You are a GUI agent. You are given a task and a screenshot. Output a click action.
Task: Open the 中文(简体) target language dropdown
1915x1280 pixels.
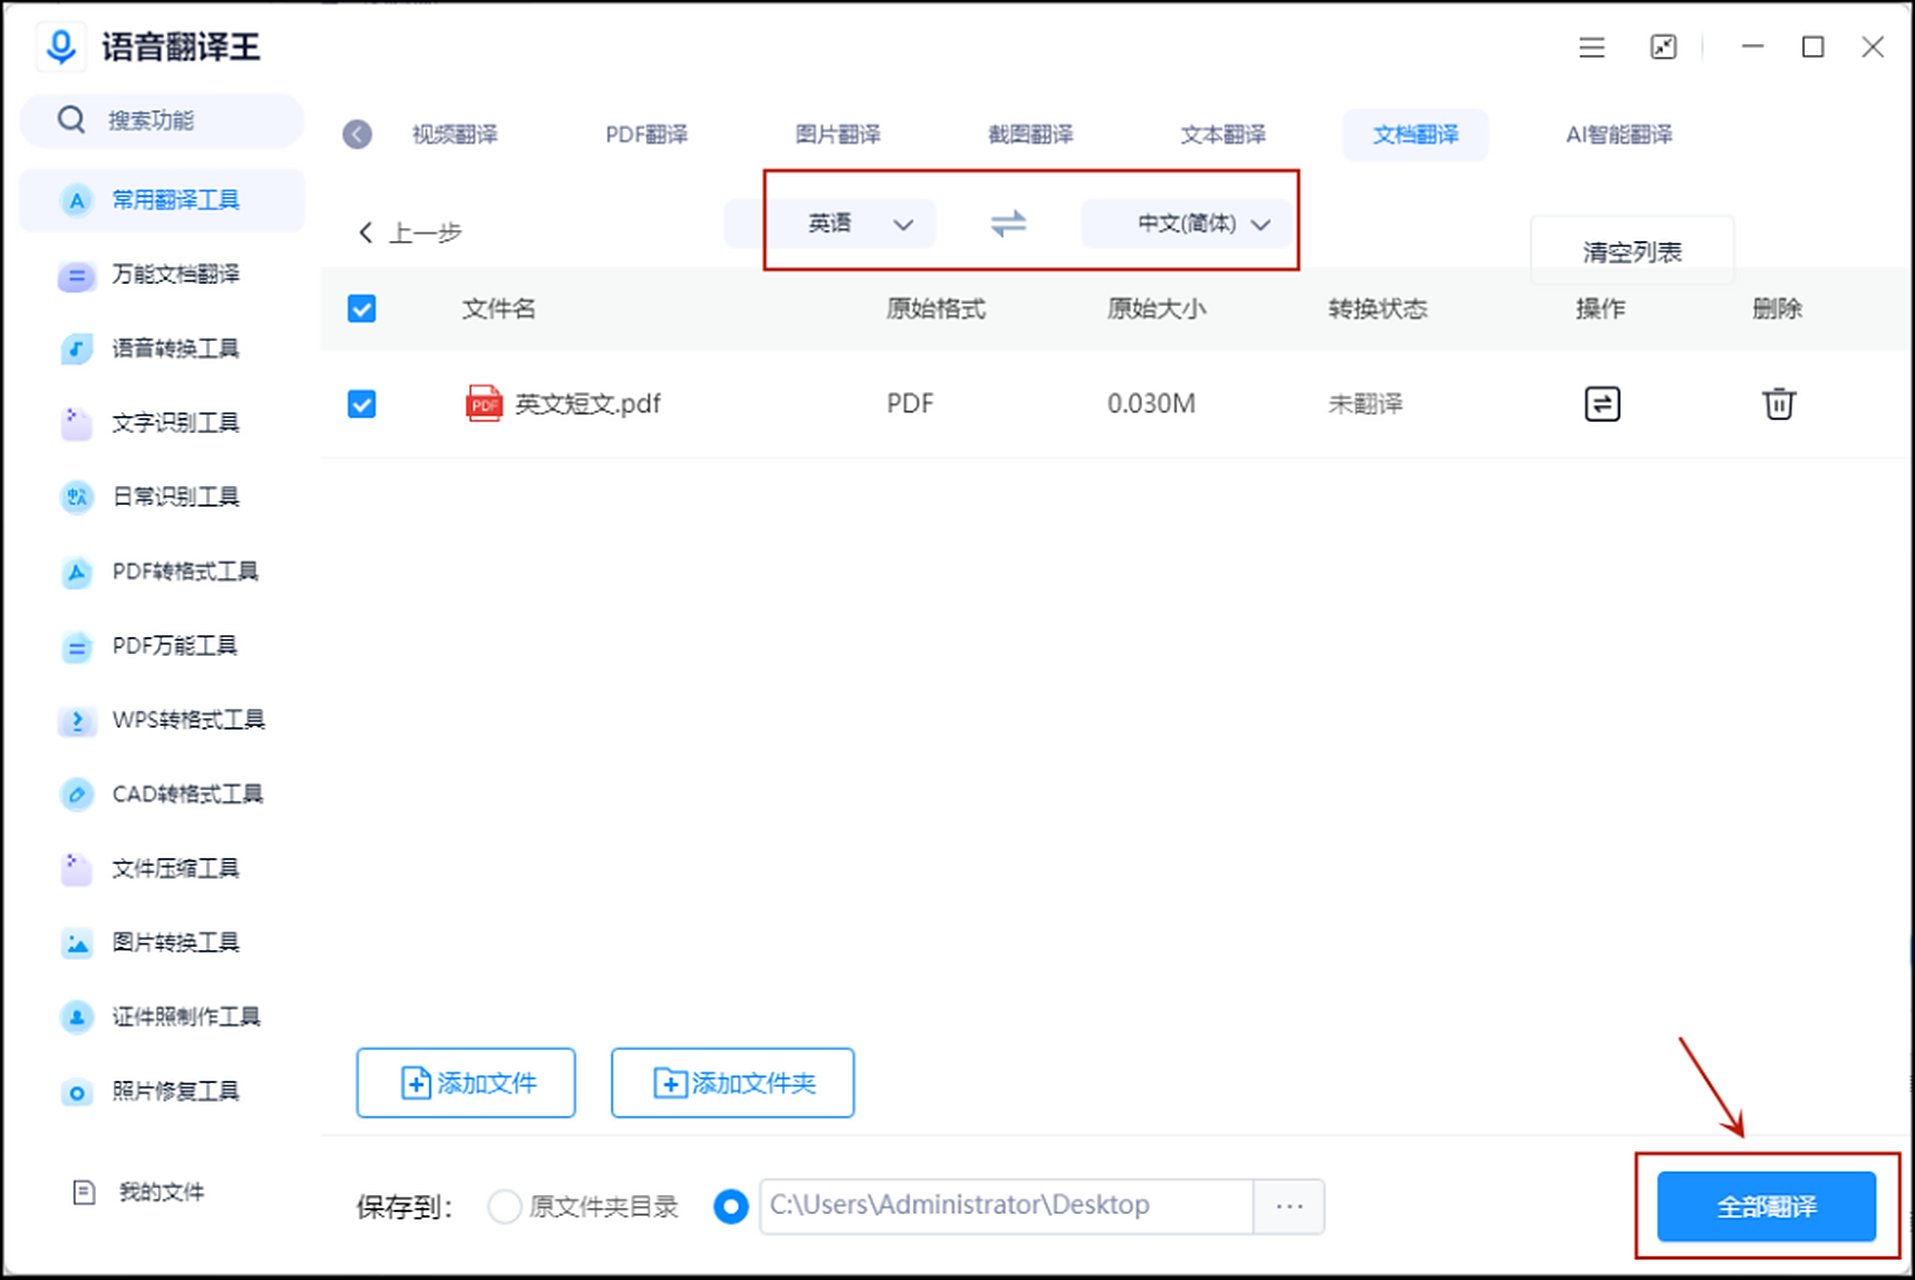pos(1190,224)
